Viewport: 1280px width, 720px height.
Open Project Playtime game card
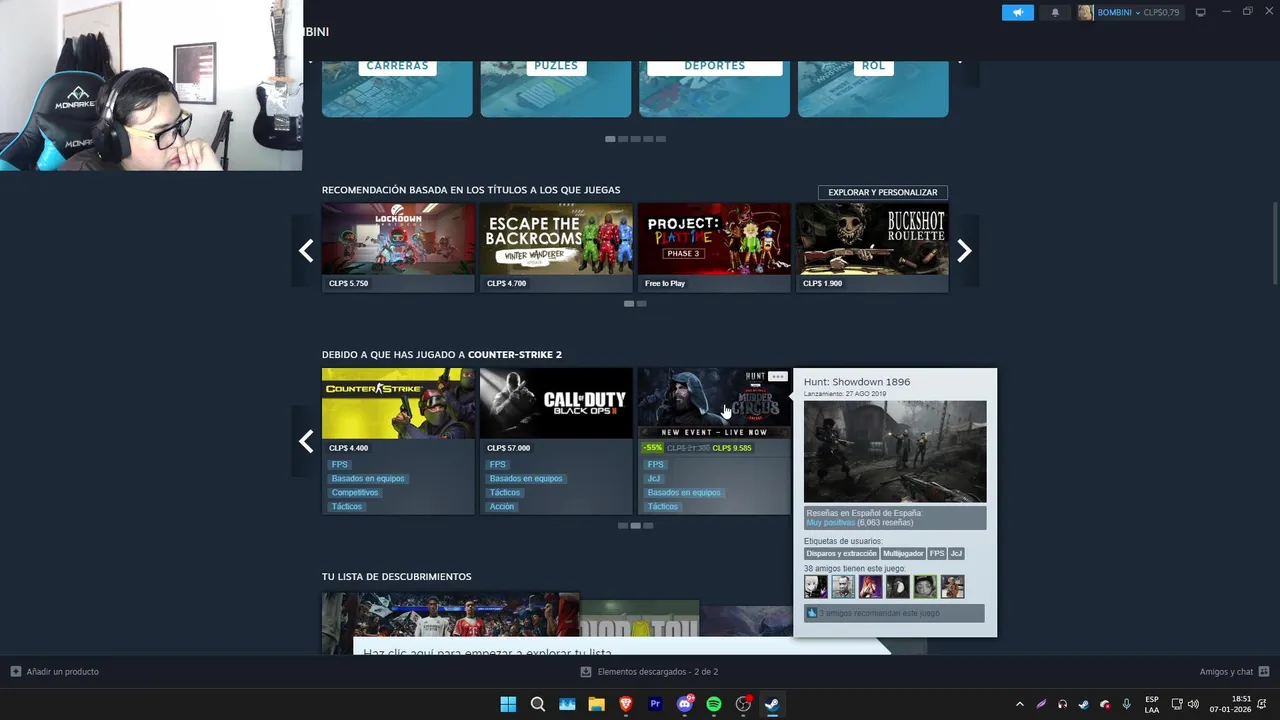click(x=714, y=247)
